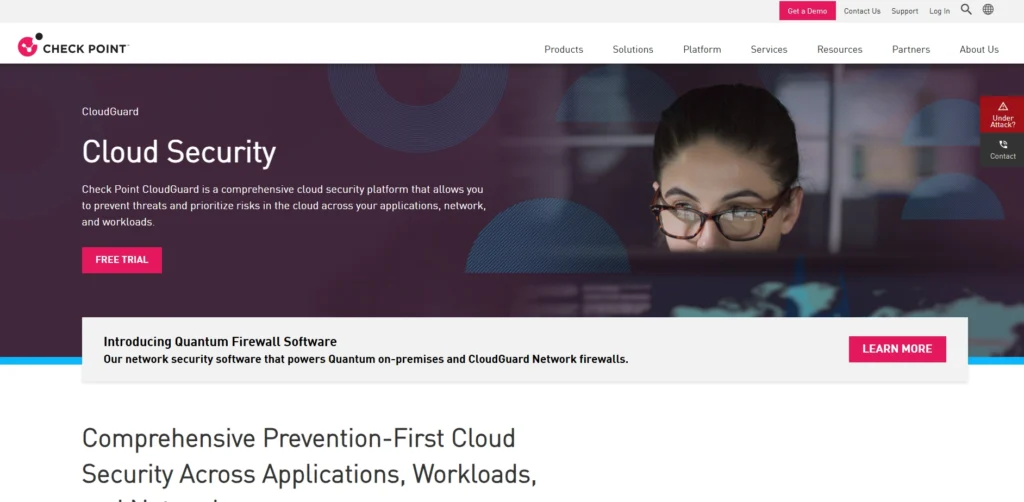Click Introducing Quantum Firewall Software heading
The width and height of the screenshot is (1024, 502).
point(220,341)
